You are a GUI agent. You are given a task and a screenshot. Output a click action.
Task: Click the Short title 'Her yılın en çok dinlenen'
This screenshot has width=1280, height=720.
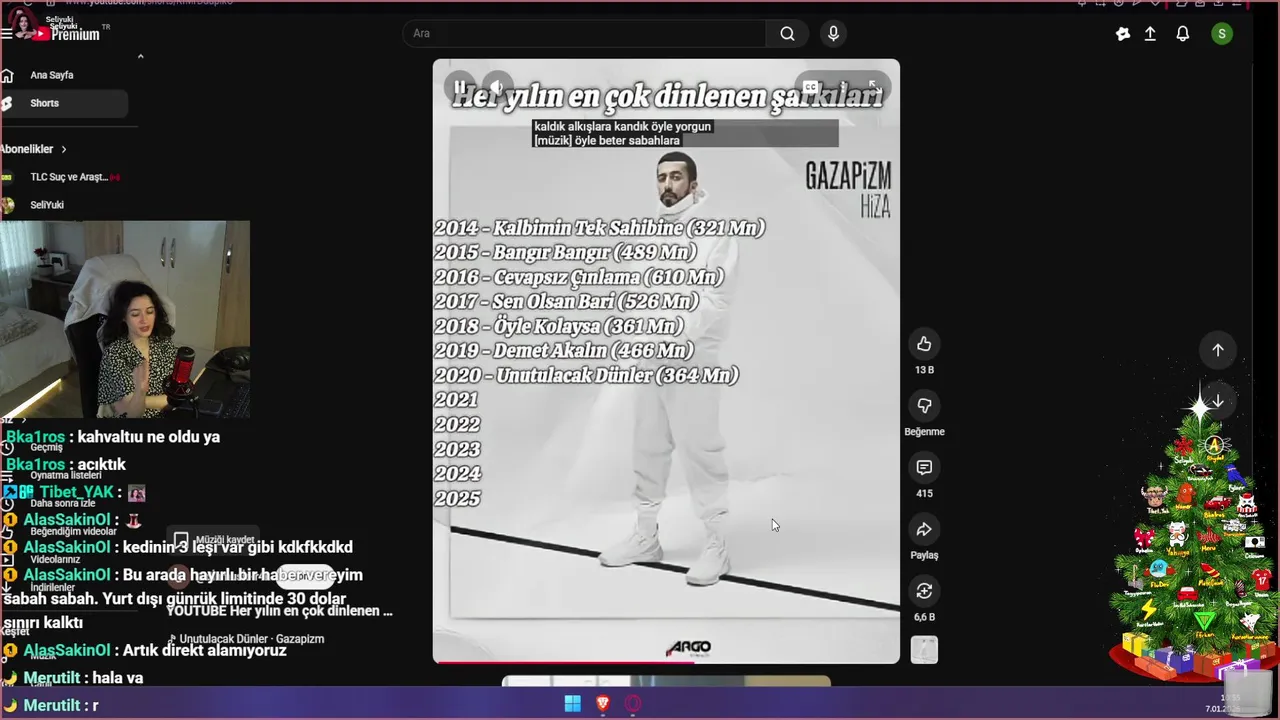(280, 611)
